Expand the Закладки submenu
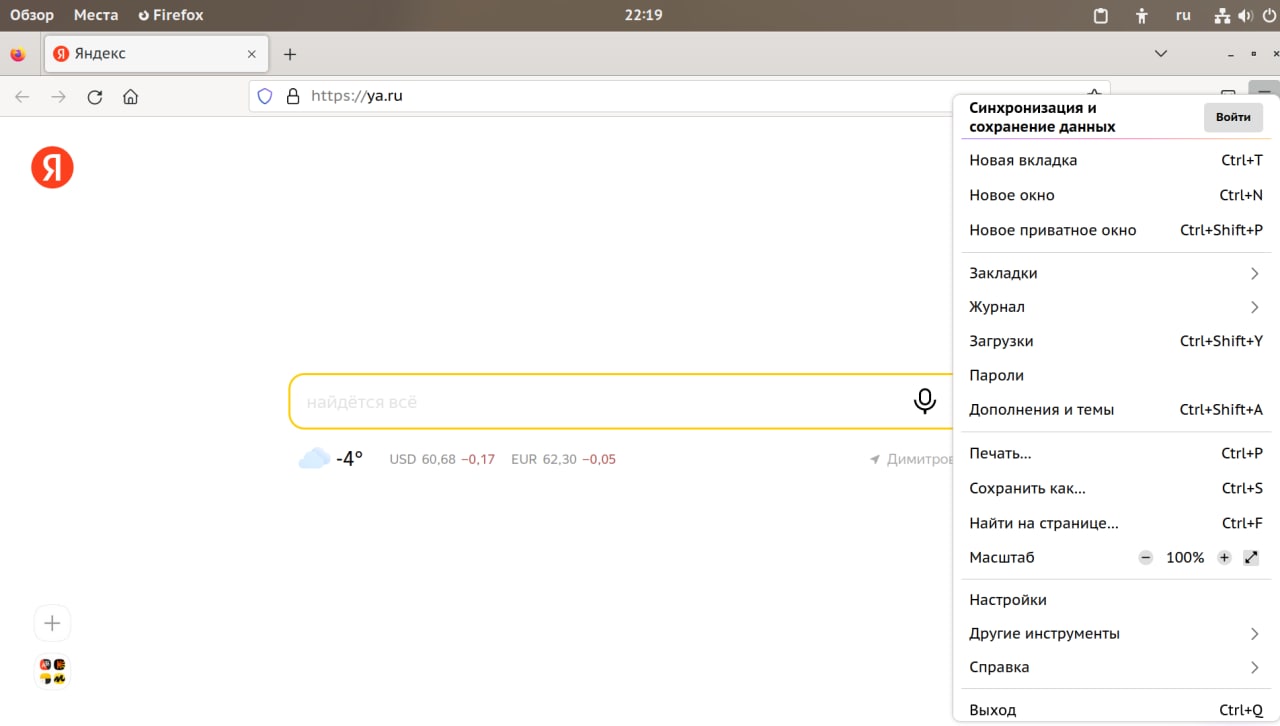Screen dimensions: 1280x726 1115,273
